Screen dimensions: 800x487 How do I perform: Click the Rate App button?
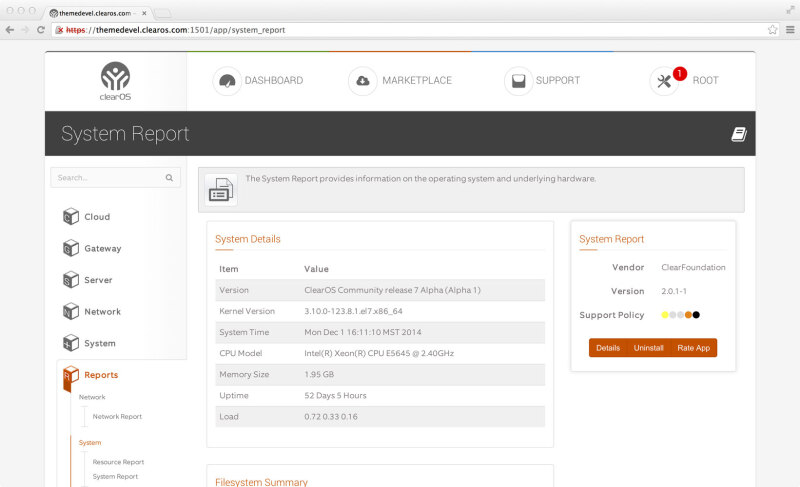pos(693,348)
